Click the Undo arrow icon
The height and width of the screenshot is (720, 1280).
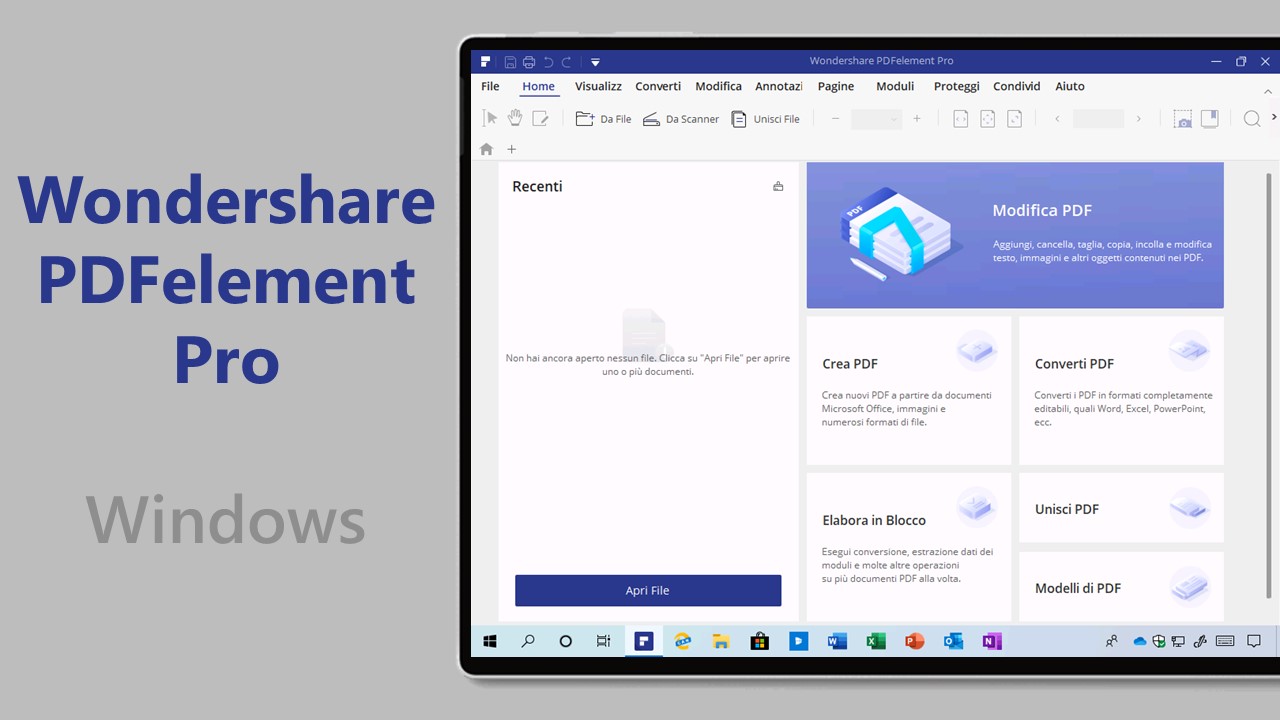[548, 62]
